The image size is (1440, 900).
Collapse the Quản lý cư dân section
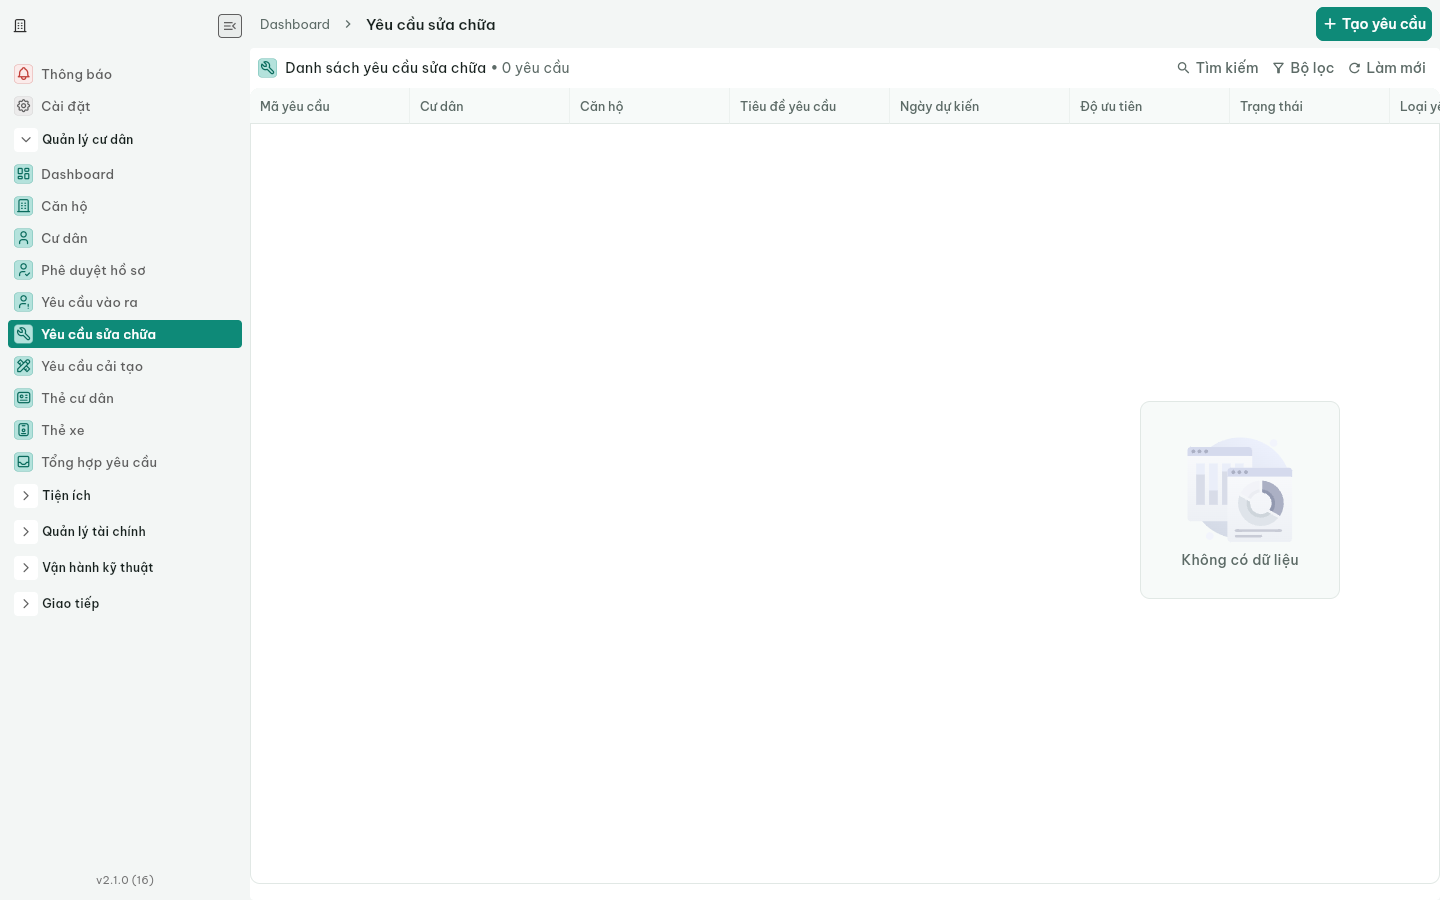[x=26, y=140]
